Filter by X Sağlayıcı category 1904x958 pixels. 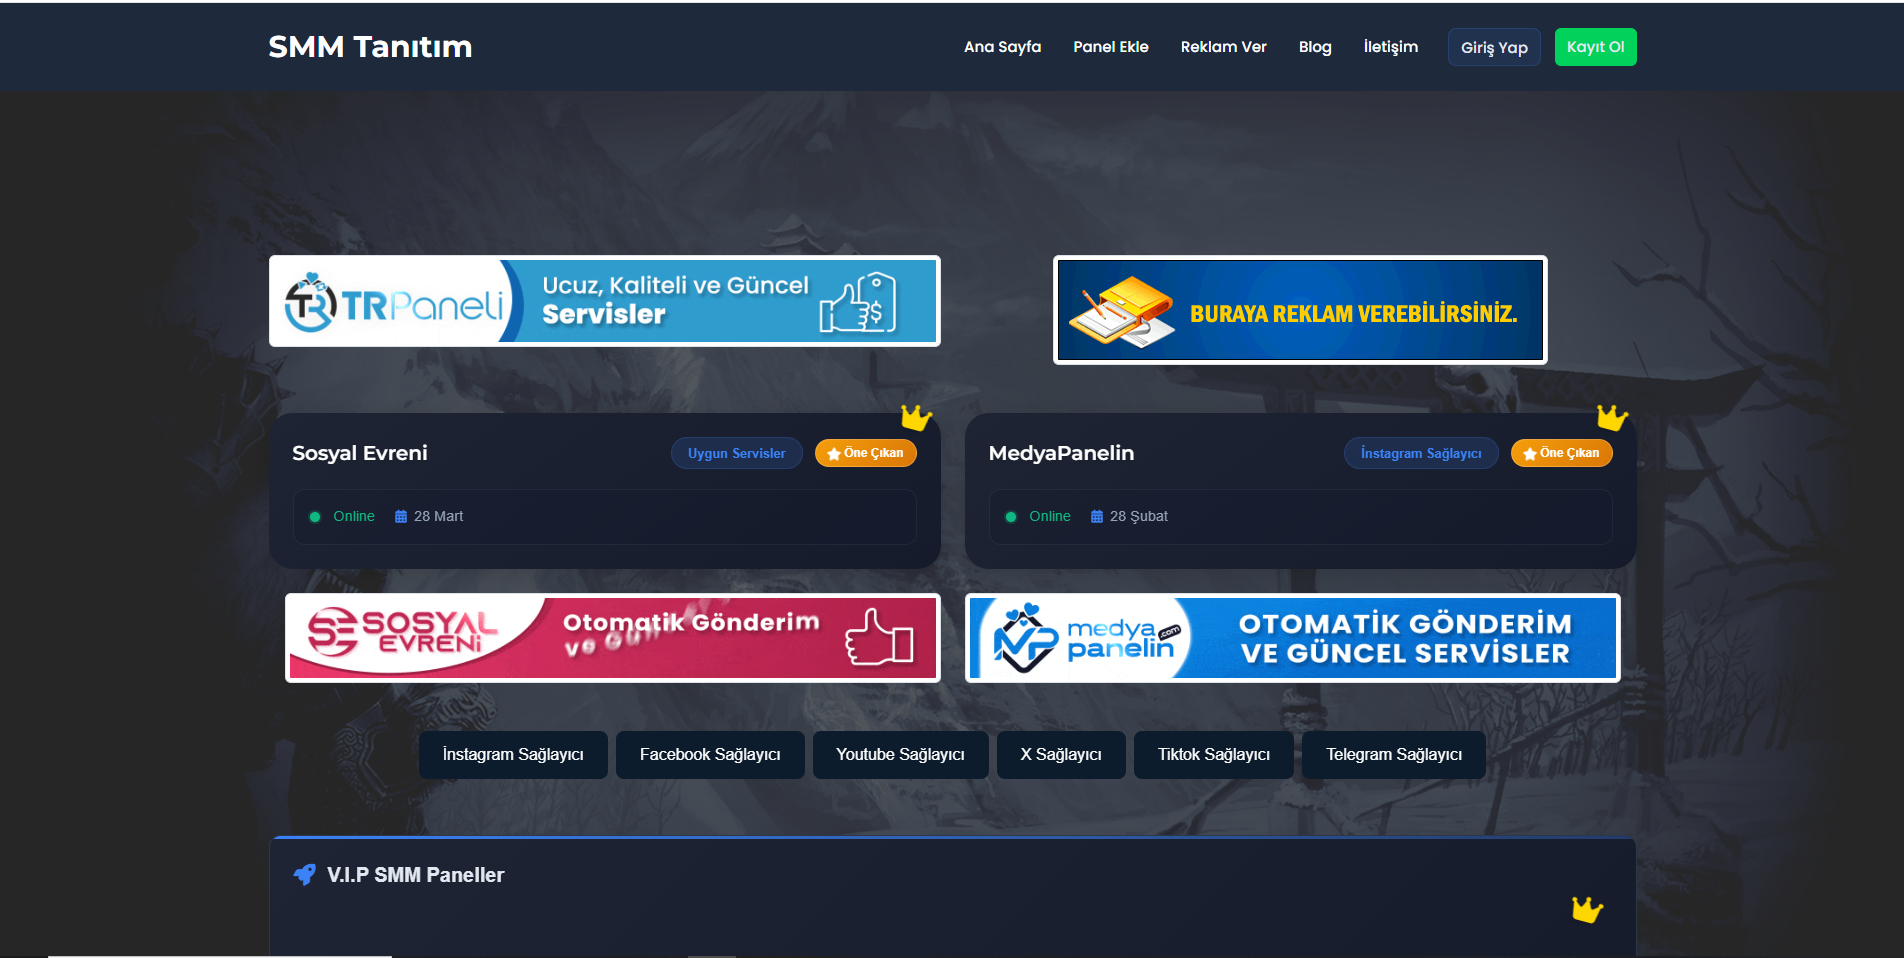coord(1061,755)
